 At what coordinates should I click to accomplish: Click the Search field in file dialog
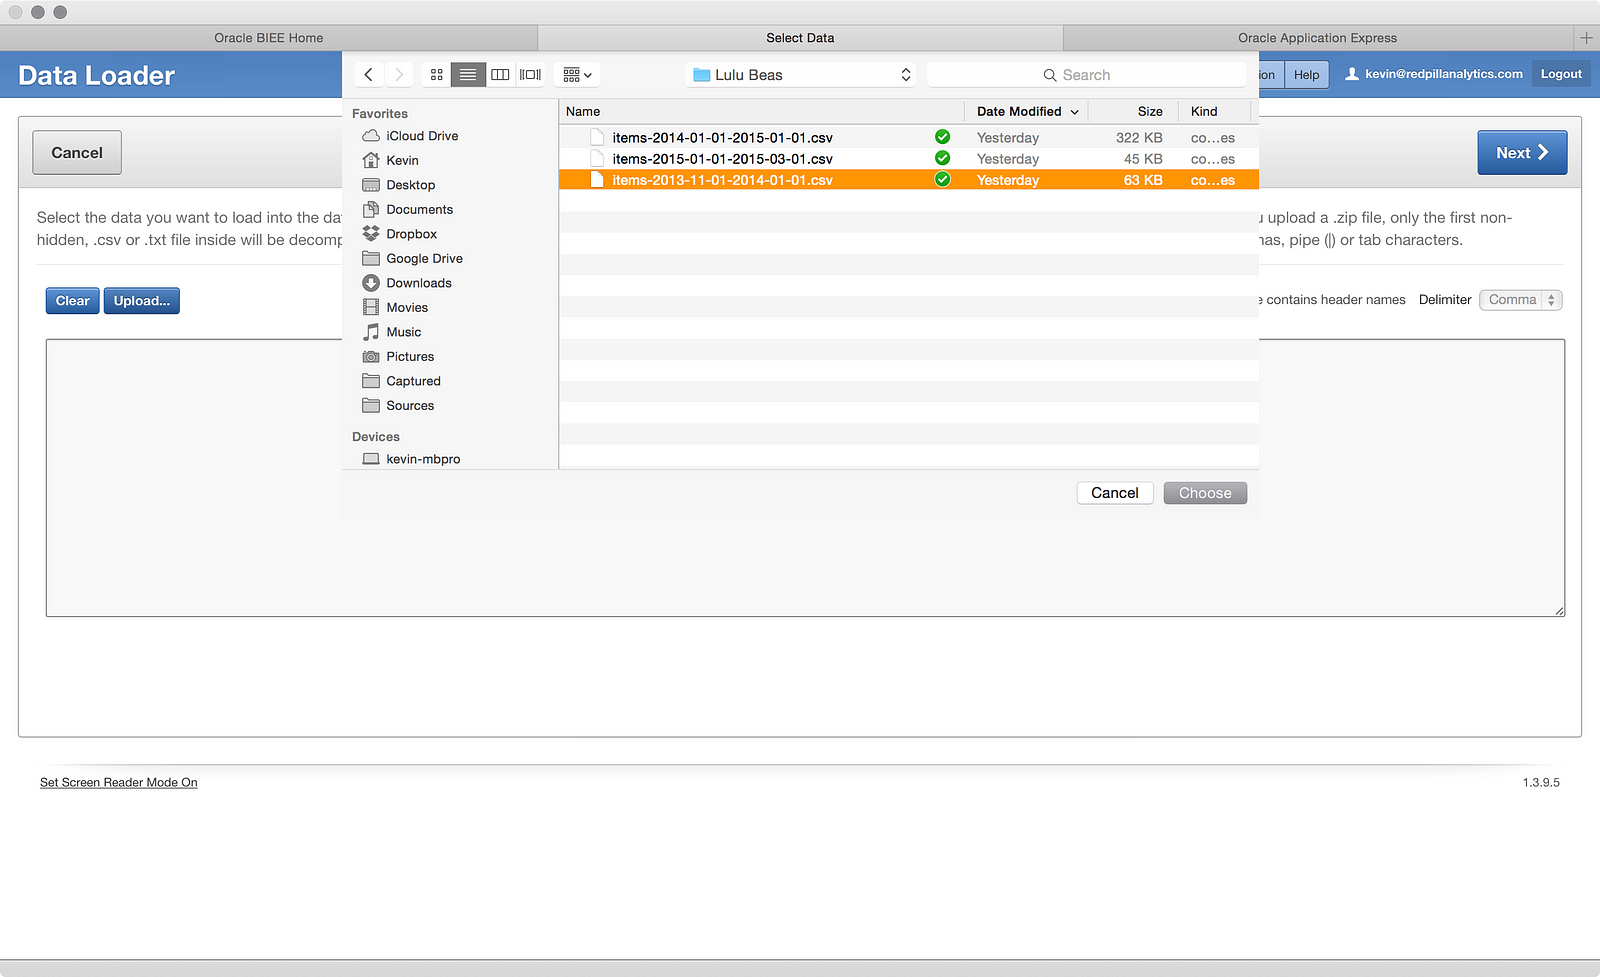[x=1086, y=75]
